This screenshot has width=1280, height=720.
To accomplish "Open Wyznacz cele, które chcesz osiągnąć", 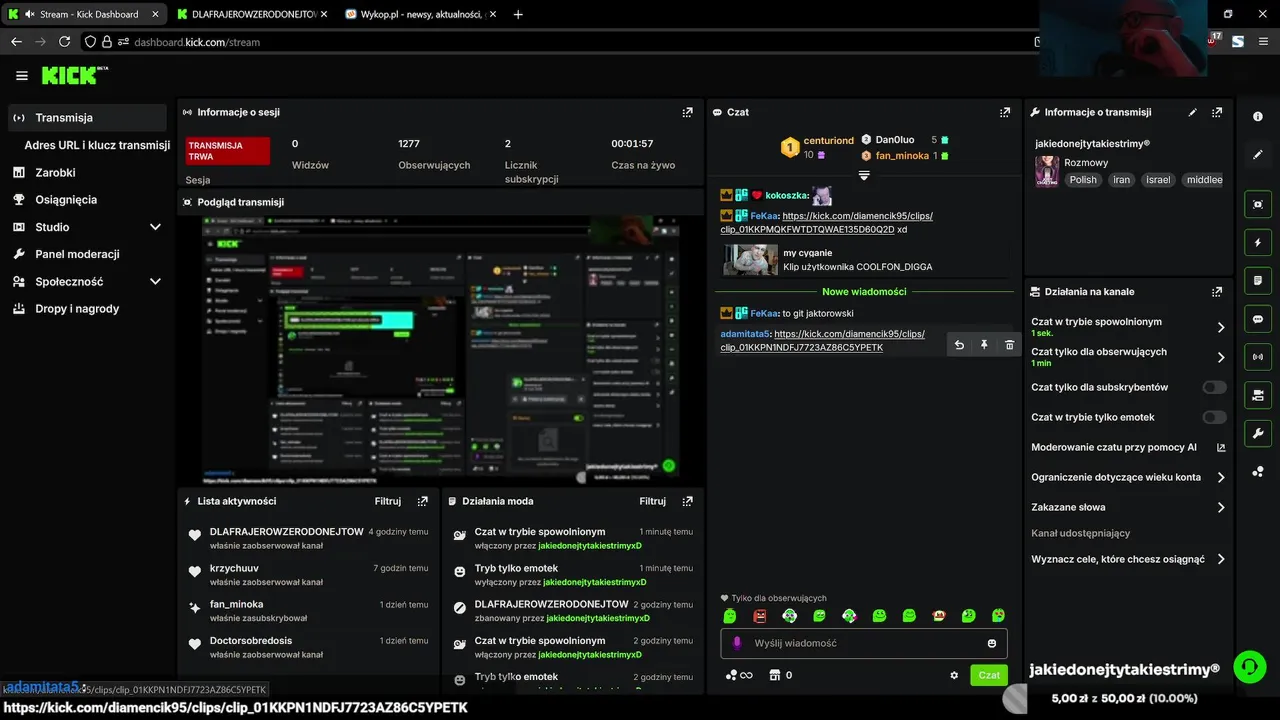I will [x=1128, y=559].
